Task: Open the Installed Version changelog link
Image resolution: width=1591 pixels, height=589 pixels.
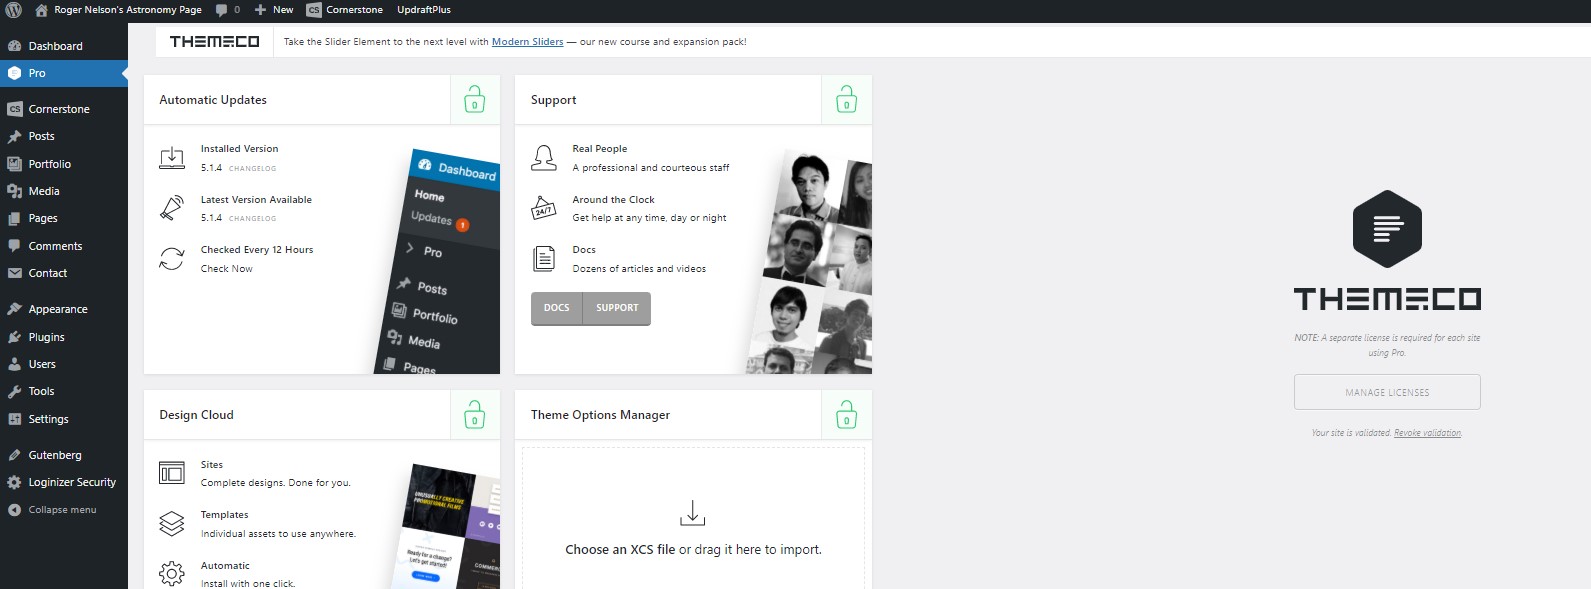Action: 252,169
